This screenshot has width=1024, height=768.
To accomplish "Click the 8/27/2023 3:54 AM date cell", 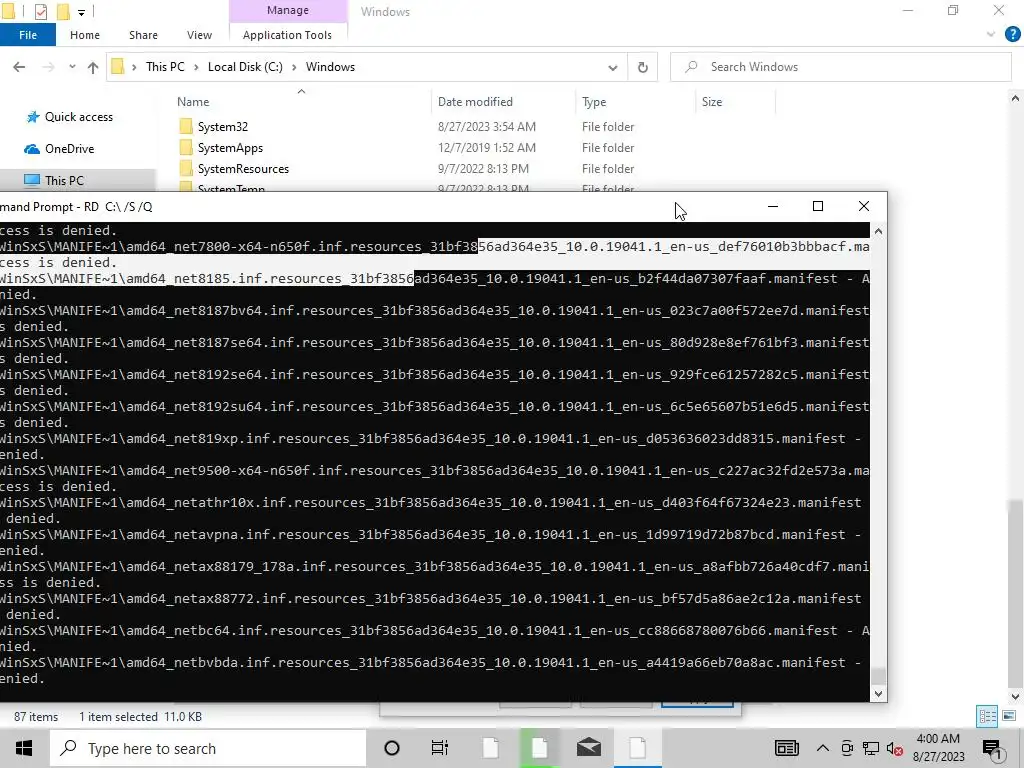I will coord(487,127).
